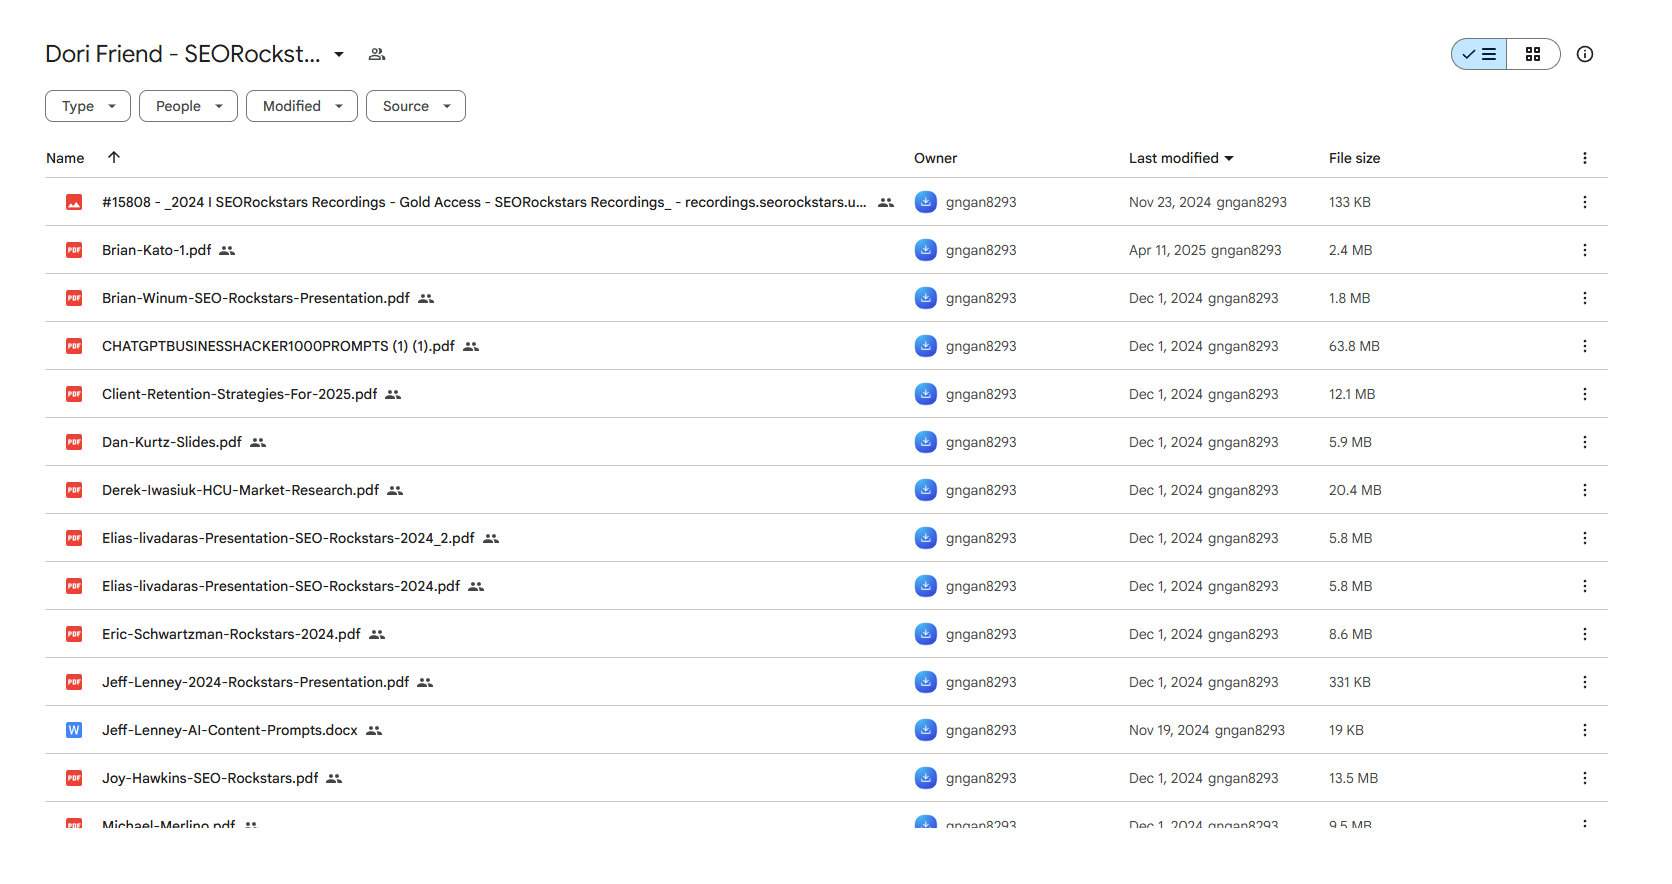1672x884 pixels.
Task: Switch to list layout view
Action: (x=1479, y=54)
